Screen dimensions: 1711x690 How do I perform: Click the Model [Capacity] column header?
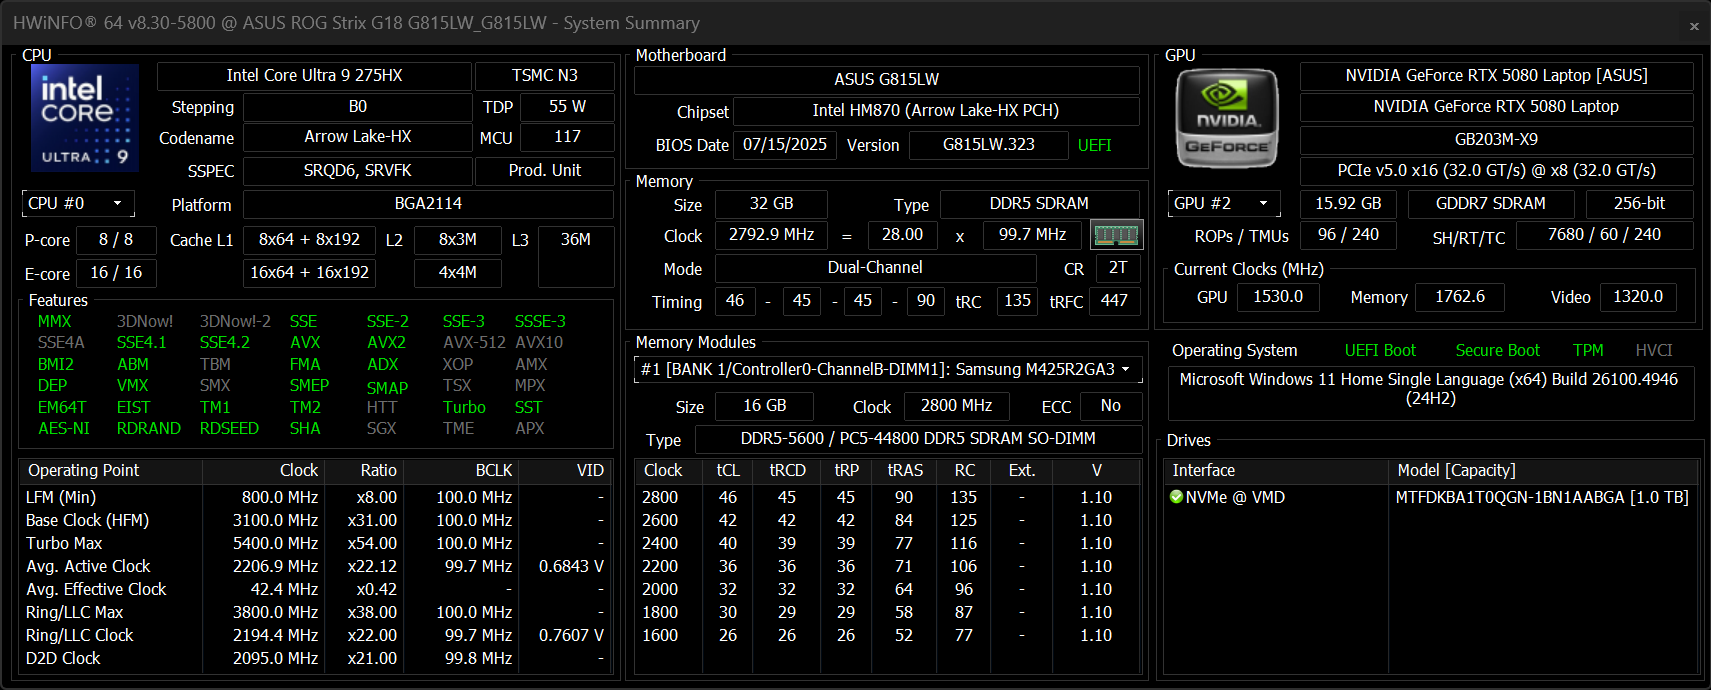click(x=1543, y=471)
